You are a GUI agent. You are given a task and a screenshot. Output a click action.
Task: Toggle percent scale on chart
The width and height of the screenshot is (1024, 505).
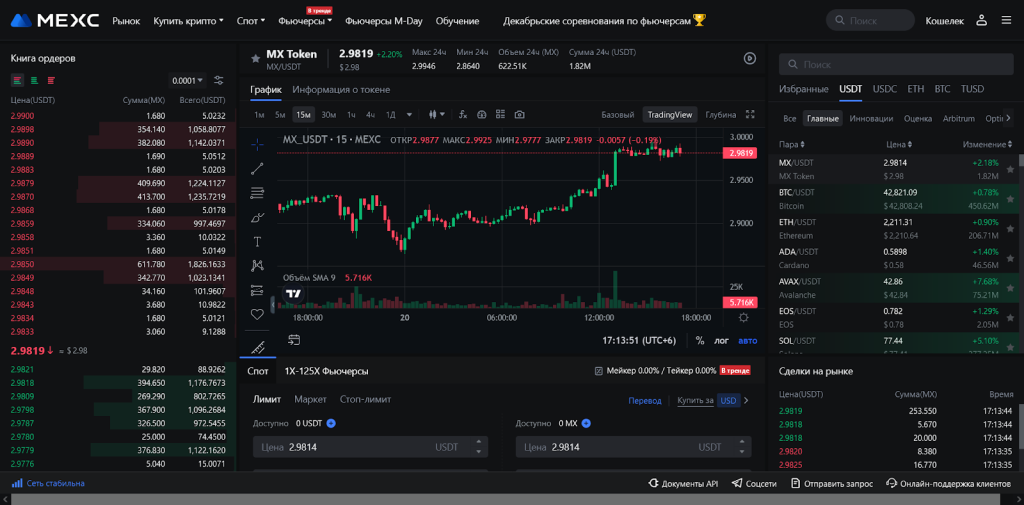click(x=700, y=340)
